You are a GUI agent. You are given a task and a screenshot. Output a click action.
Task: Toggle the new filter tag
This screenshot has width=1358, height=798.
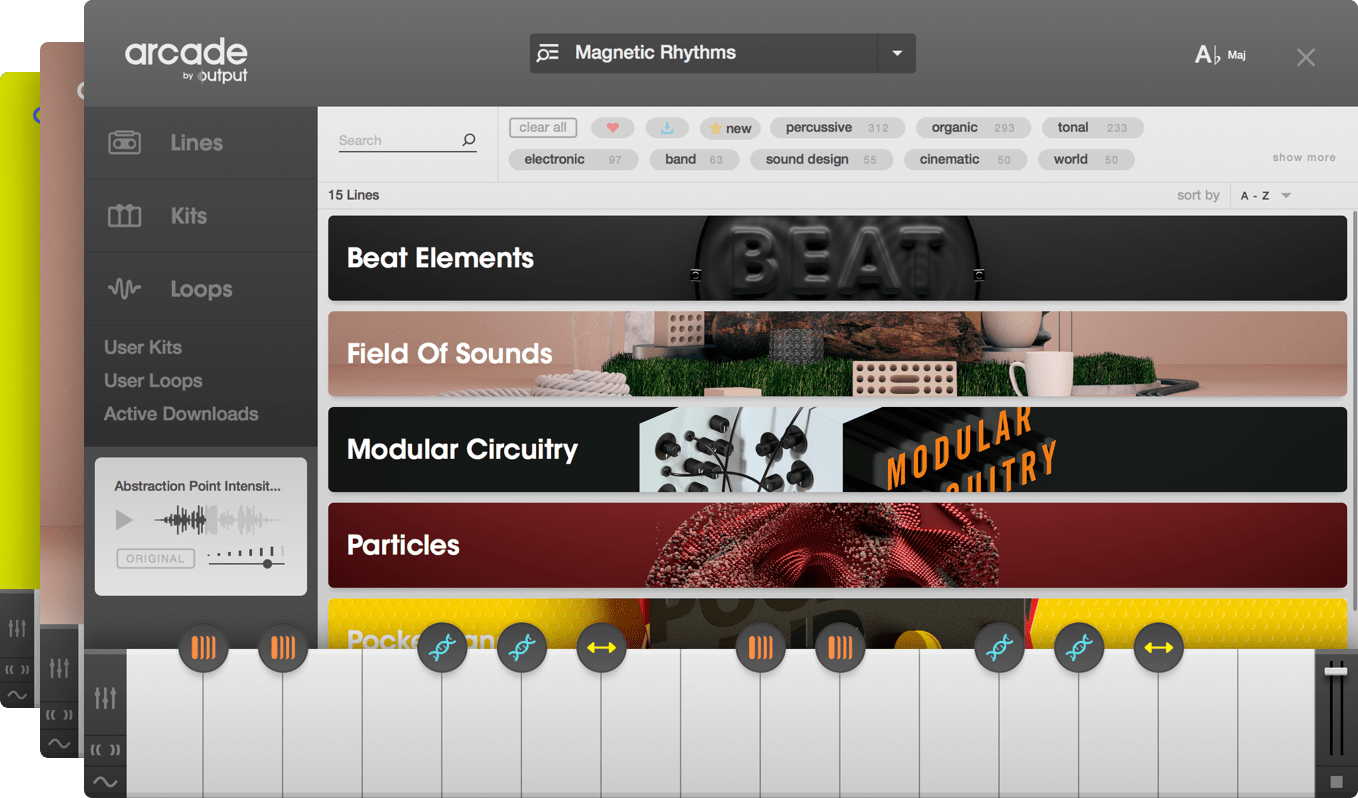[730, 128]
